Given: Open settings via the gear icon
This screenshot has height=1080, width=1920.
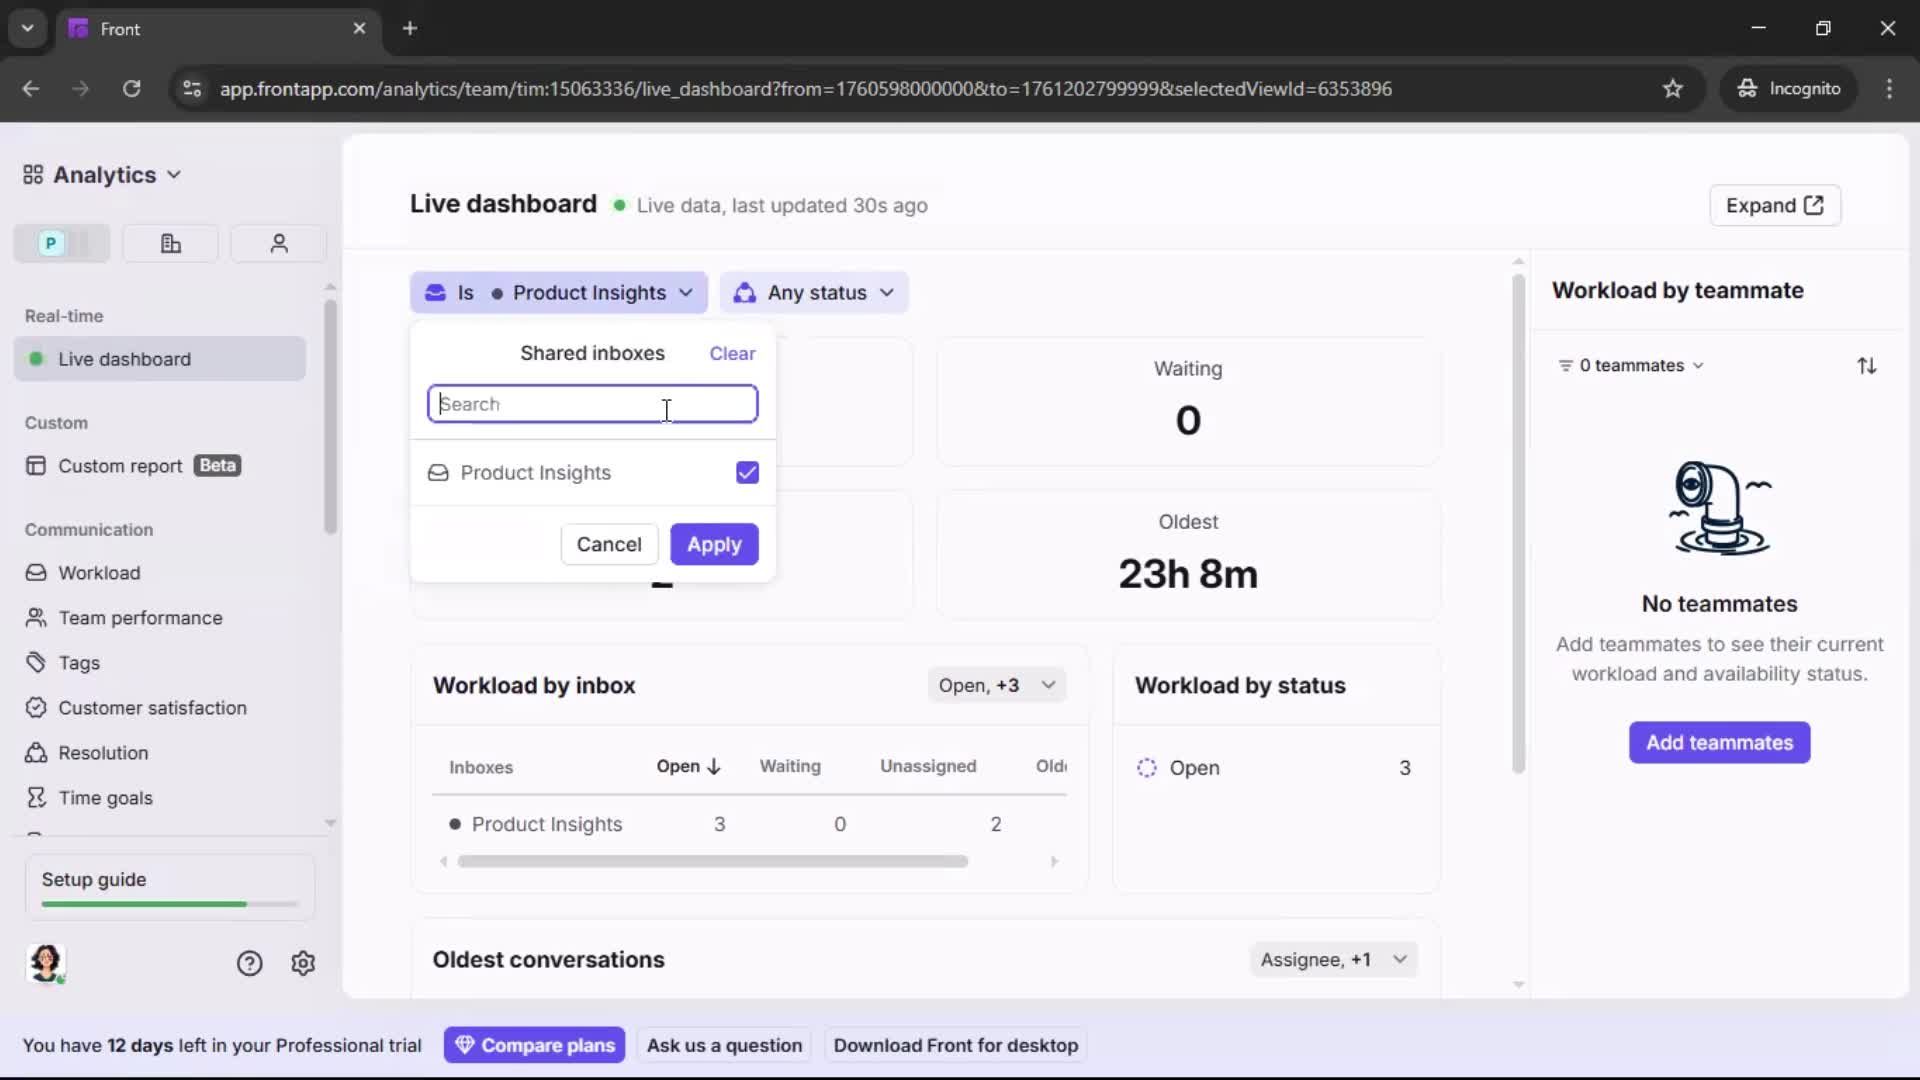Looking at the screenshot, I should [x=303, y=963].
